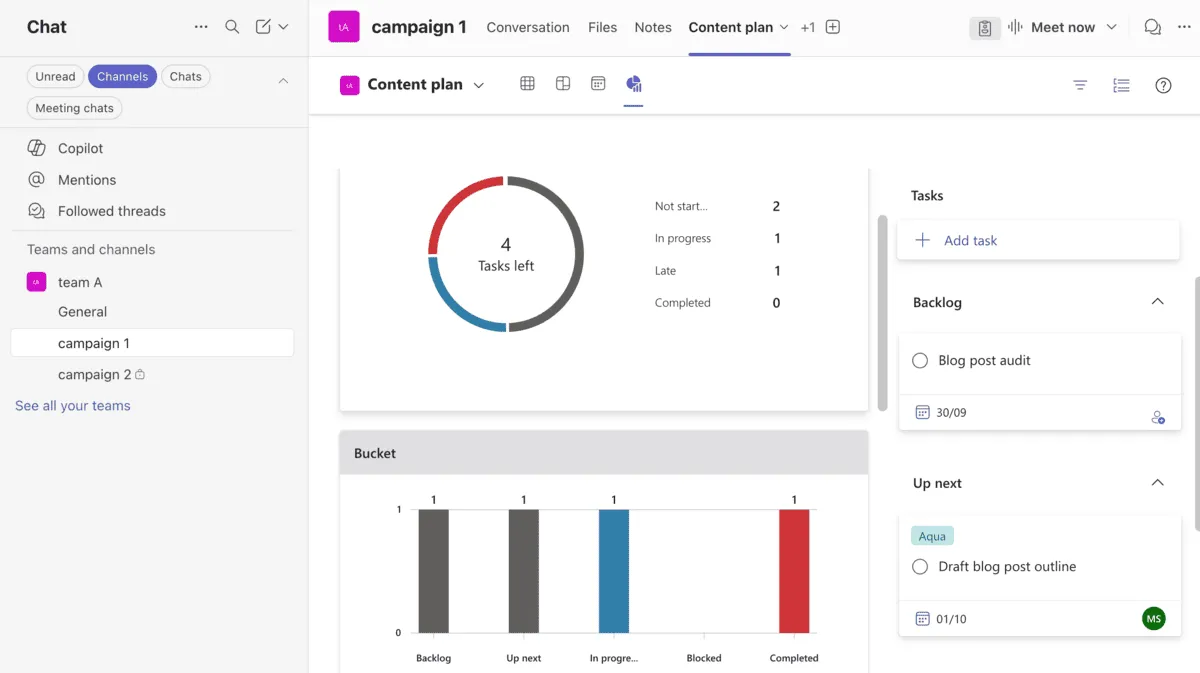The image size is (1200, 673).
Task: Select the Unread filter pill
Action: point(55,76)
